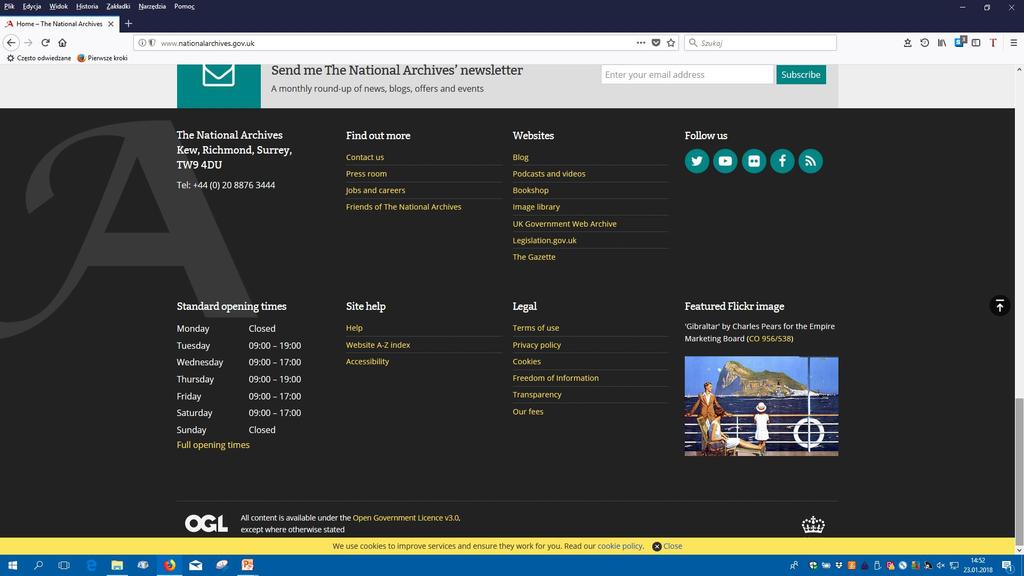Click the Często odwiedzane bookmark
Image resolution: width=1024 pixels, height=576 pixels.
click(39, 58)
